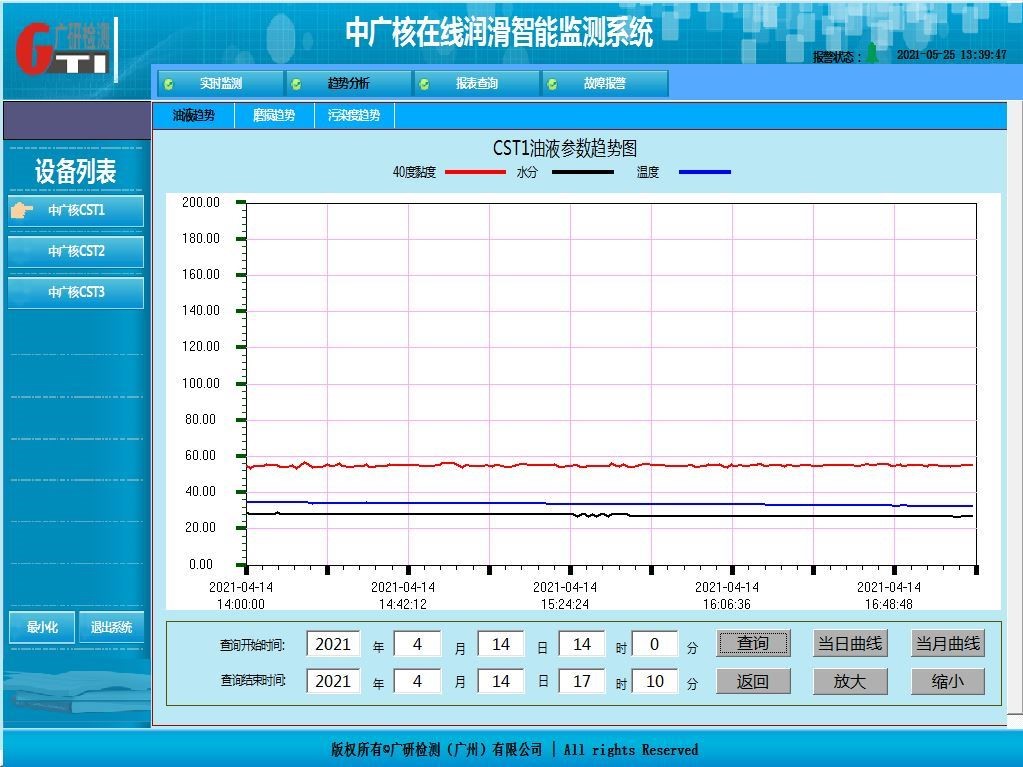Click the pointing hand icon beside 中广核CST1
1023x767 pixels.
tap(22, 210)
